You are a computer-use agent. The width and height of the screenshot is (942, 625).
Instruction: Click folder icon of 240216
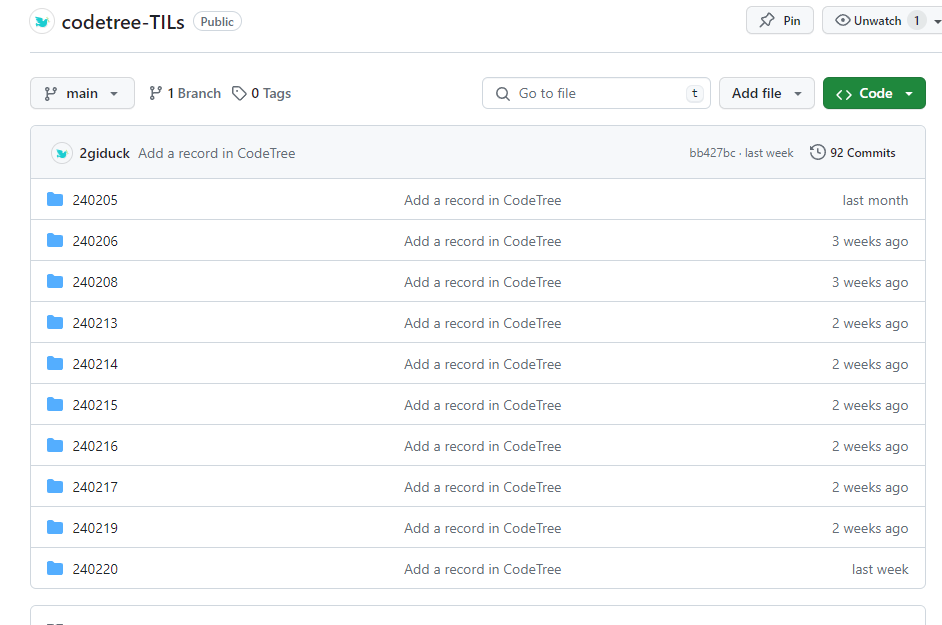[x=55, y=445]
